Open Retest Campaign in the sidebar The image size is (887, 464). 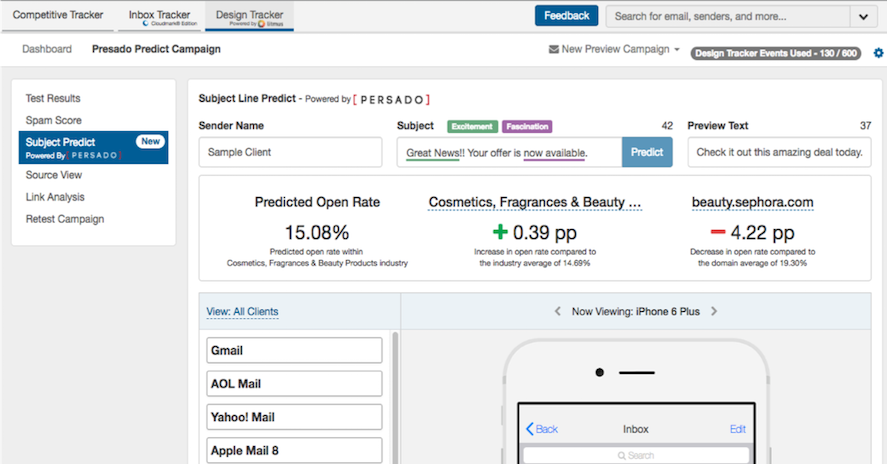(65, 219)
